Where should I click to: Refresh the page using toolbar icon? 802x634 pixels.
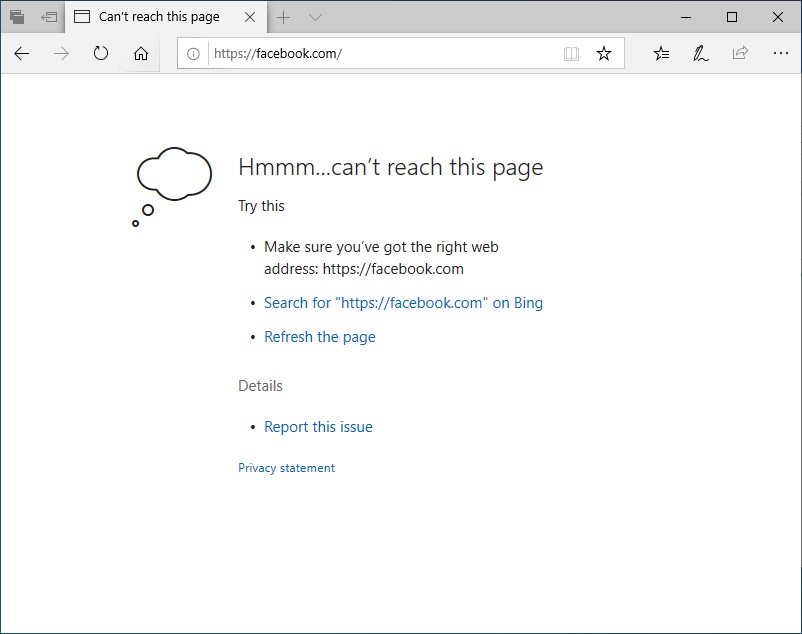(101, 53)
